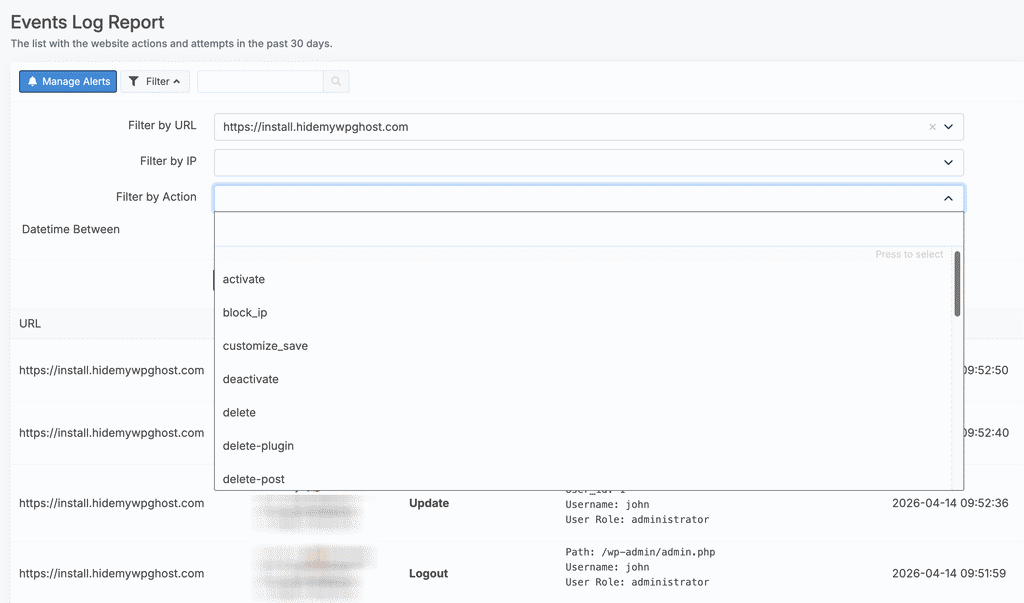Click the URL in the Logout row
The width and height of the screenshot is (1024, 603).
[112, 573]
